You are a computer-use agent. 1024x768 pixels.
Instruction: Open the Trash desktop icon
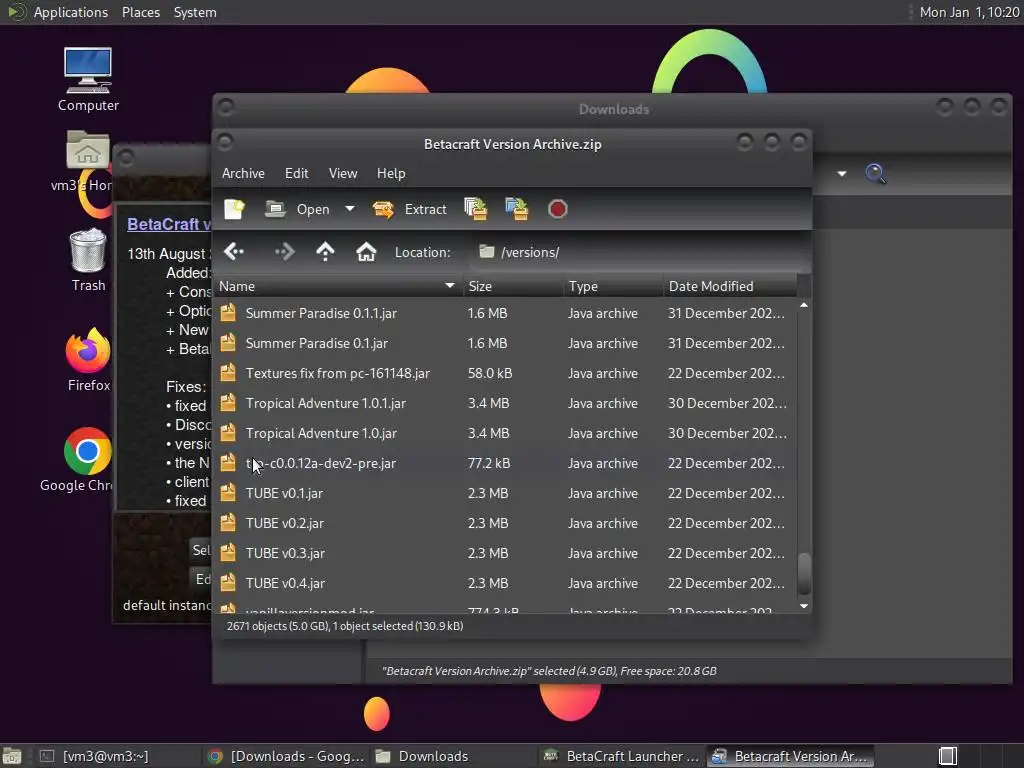88,260
